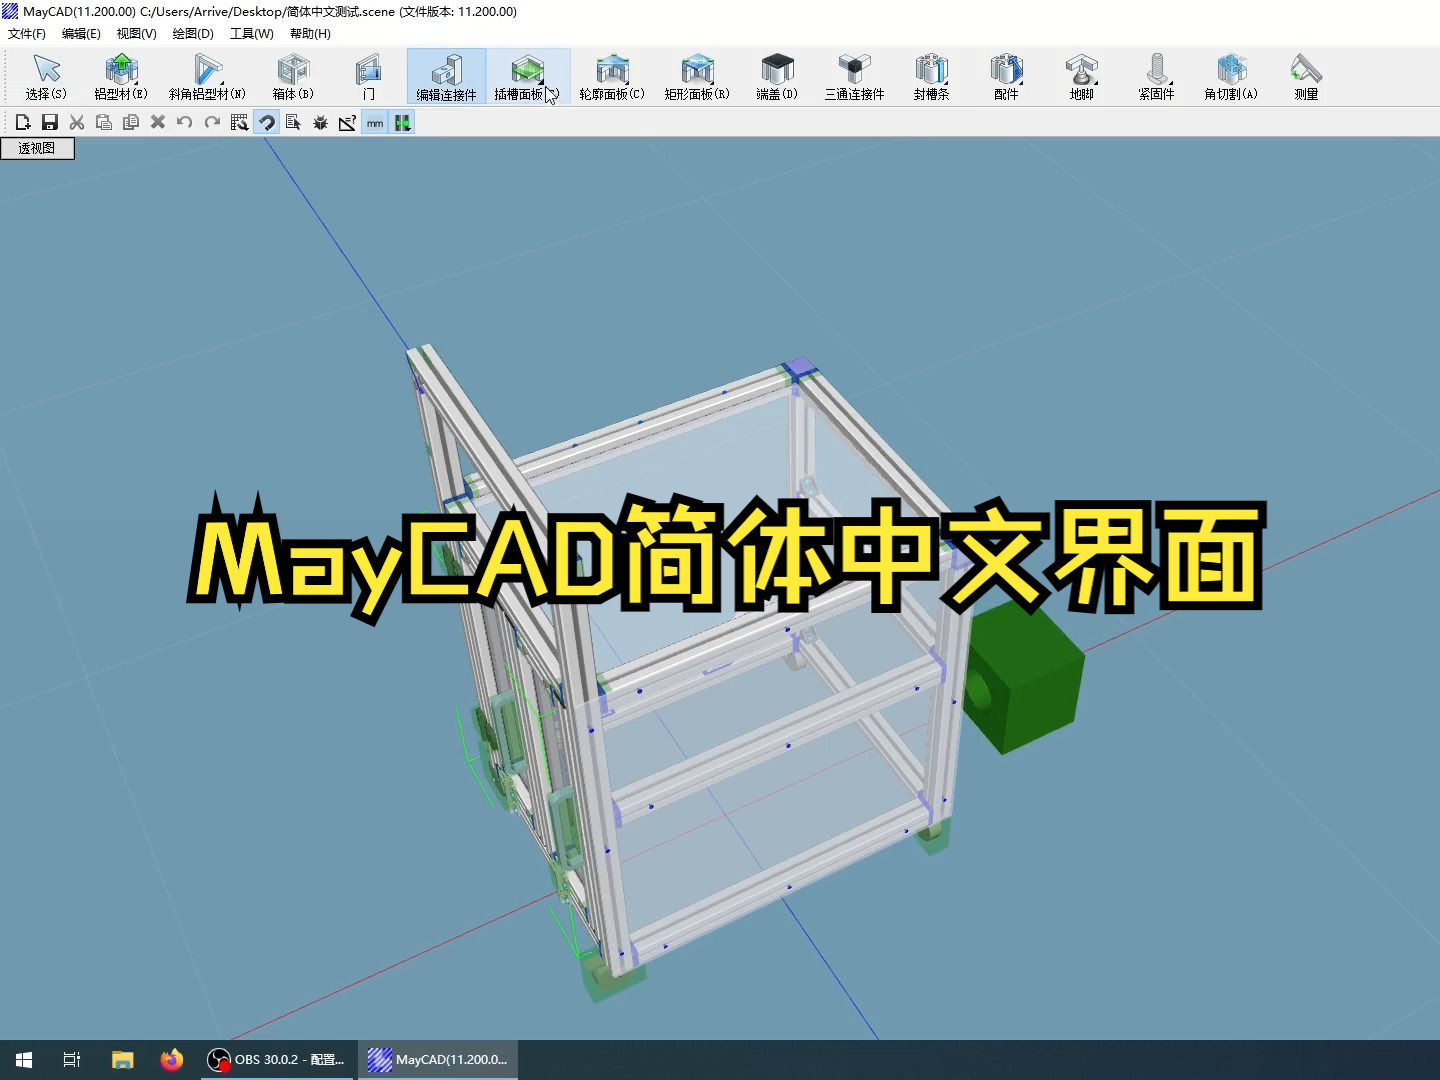Open the 封槽条 slot cover strip tool

[x=931, y=77]
